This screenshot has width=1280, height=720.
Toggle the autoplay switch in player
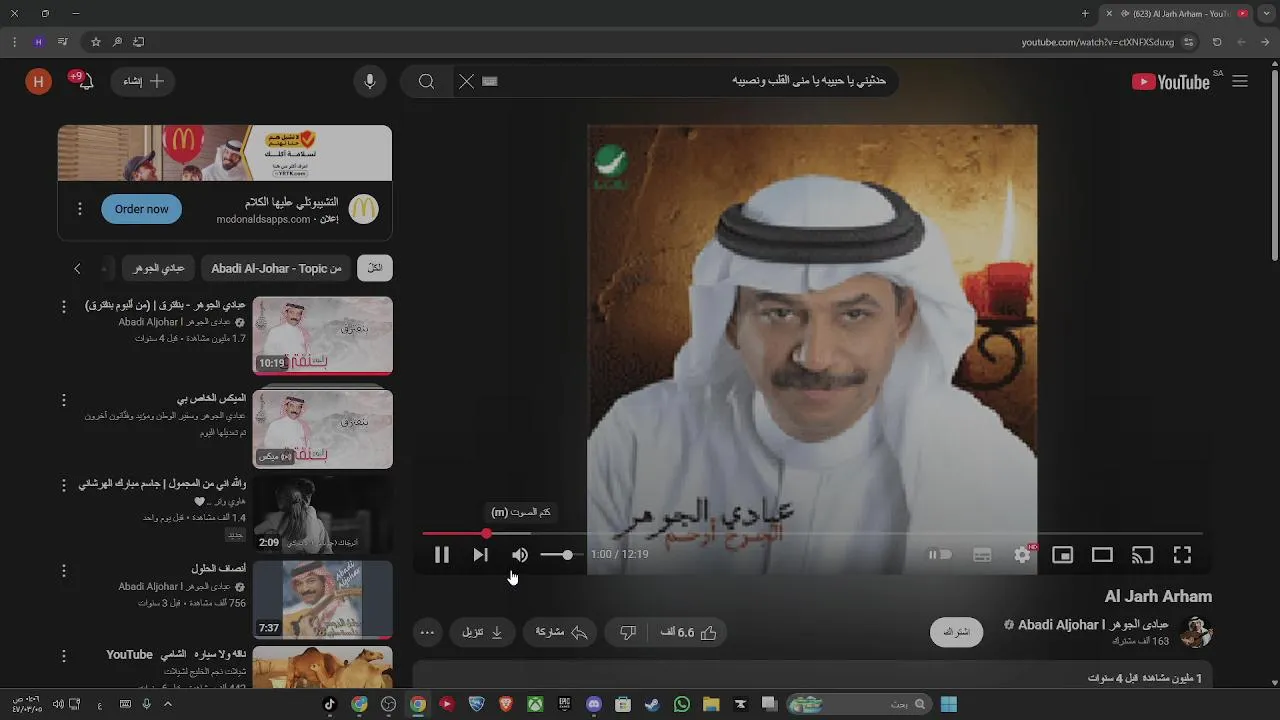click(x=940, y=555)
